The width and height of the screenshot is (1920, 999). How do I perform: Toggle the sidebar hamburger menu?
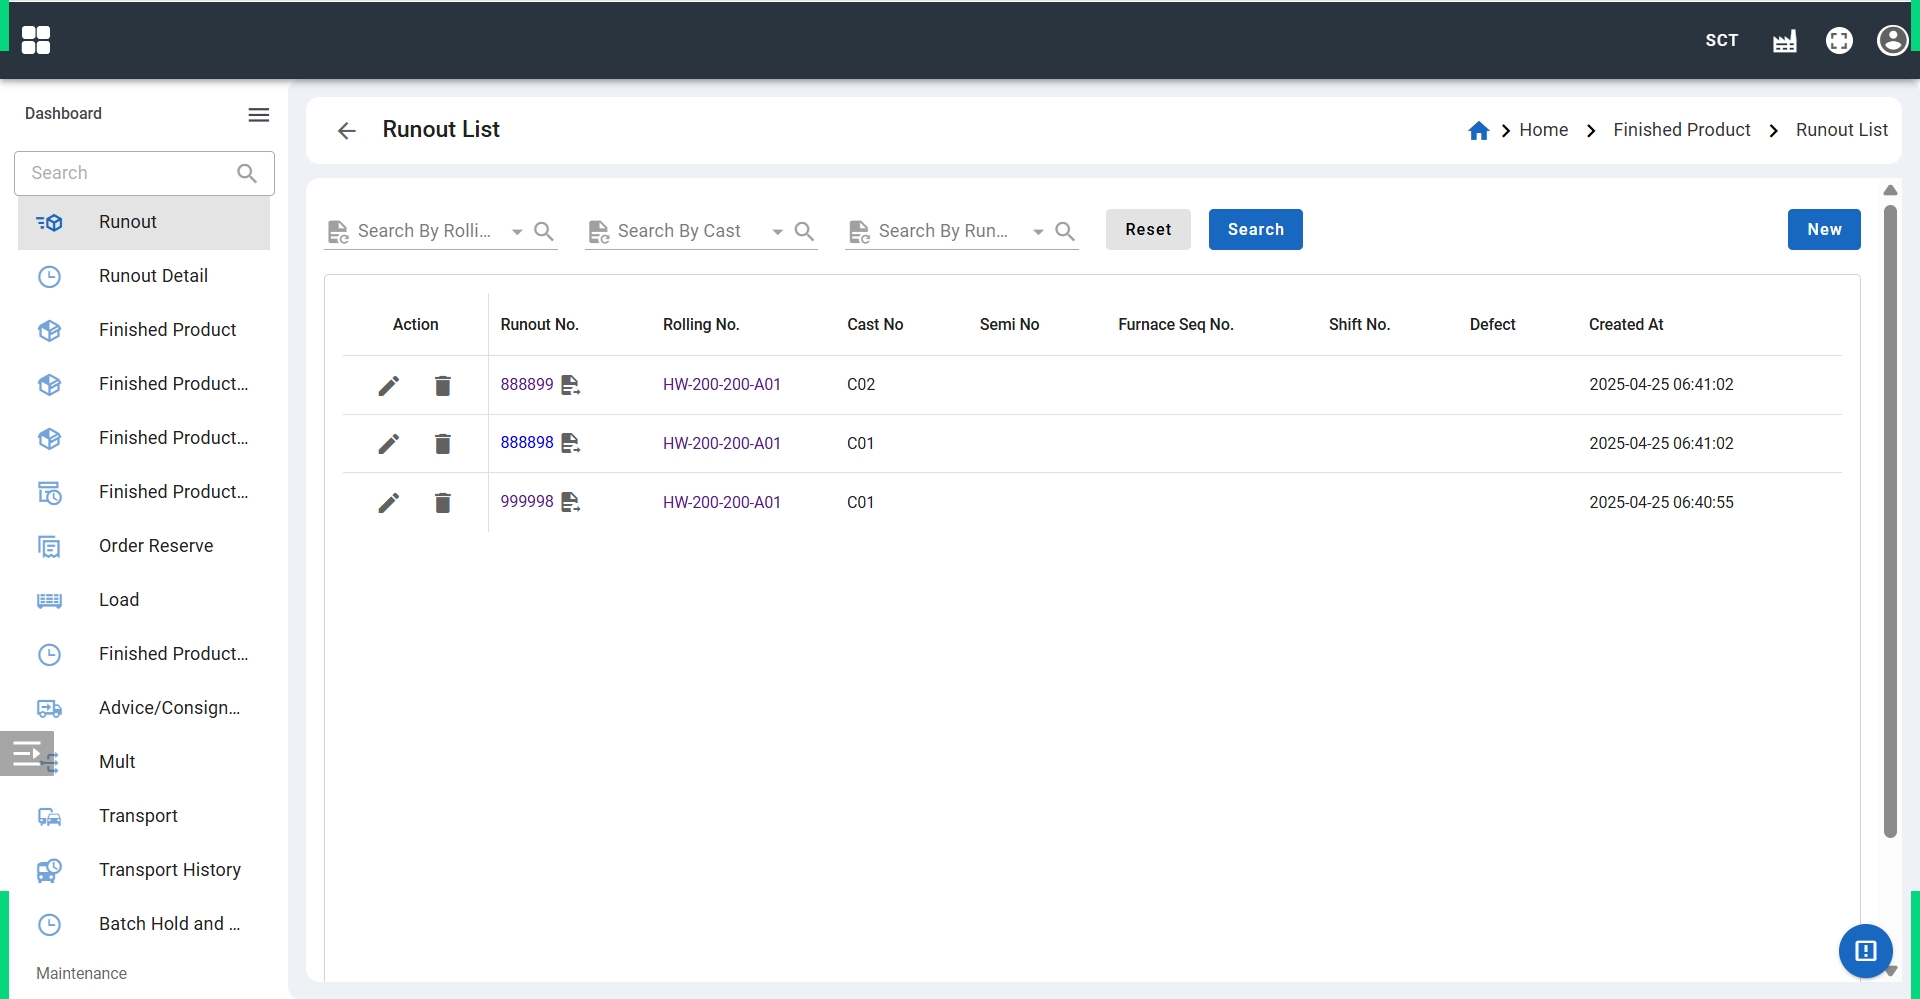[259, 115]
